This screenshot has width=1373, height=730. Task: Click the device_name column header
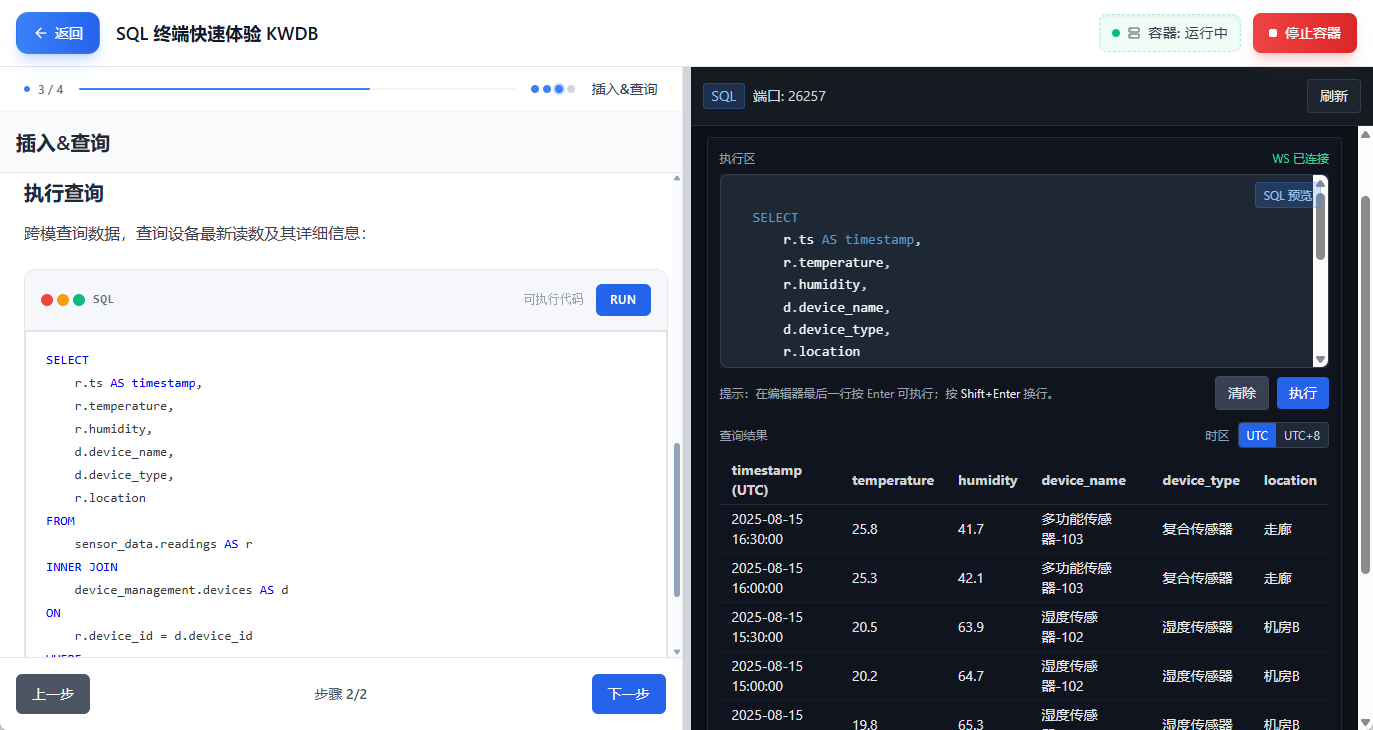pos(1084,480)
